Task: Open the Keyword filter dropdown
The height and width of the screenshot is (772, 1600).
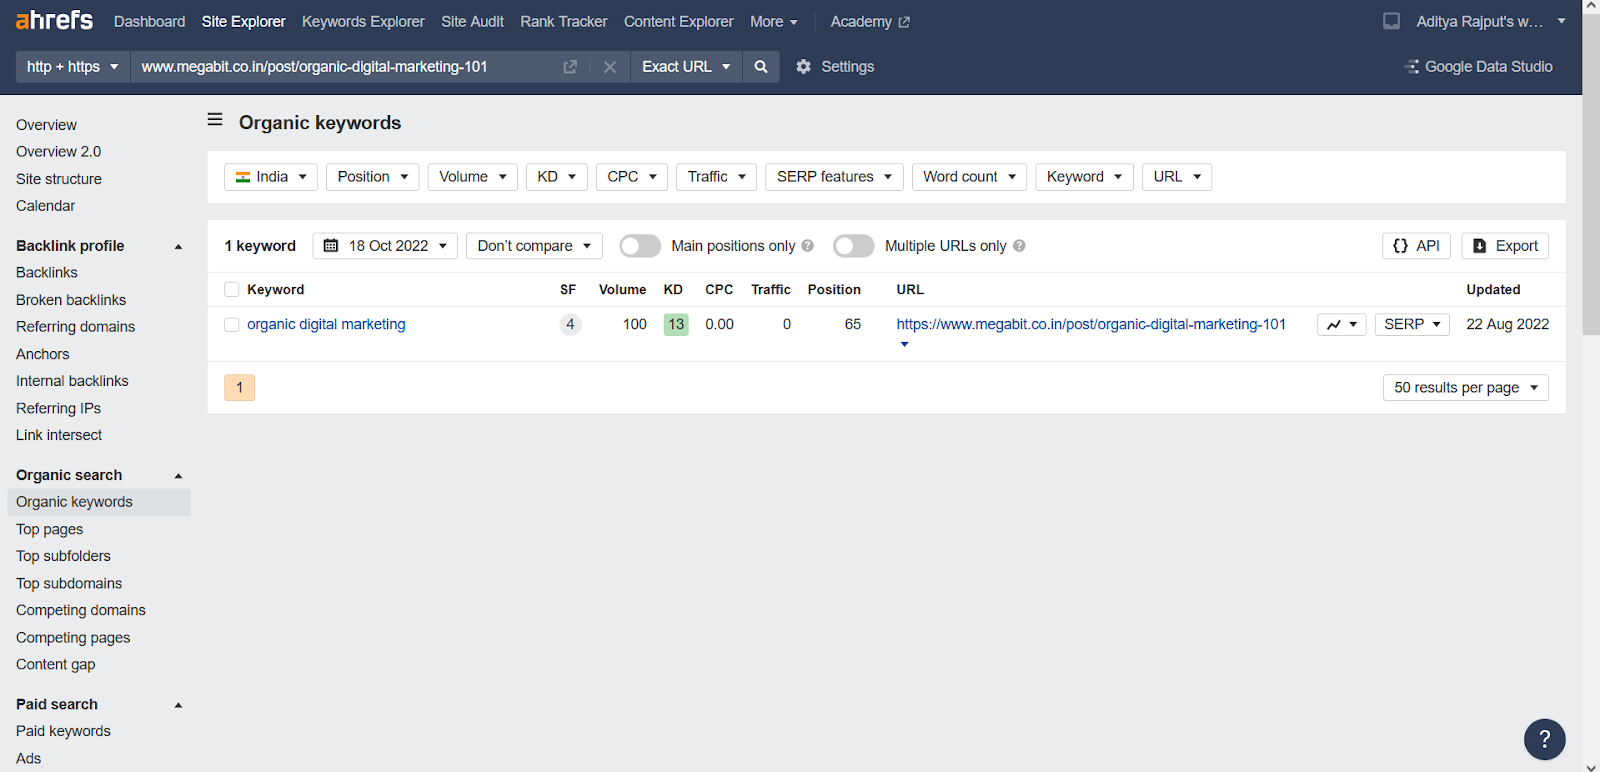Action: 1085,177
